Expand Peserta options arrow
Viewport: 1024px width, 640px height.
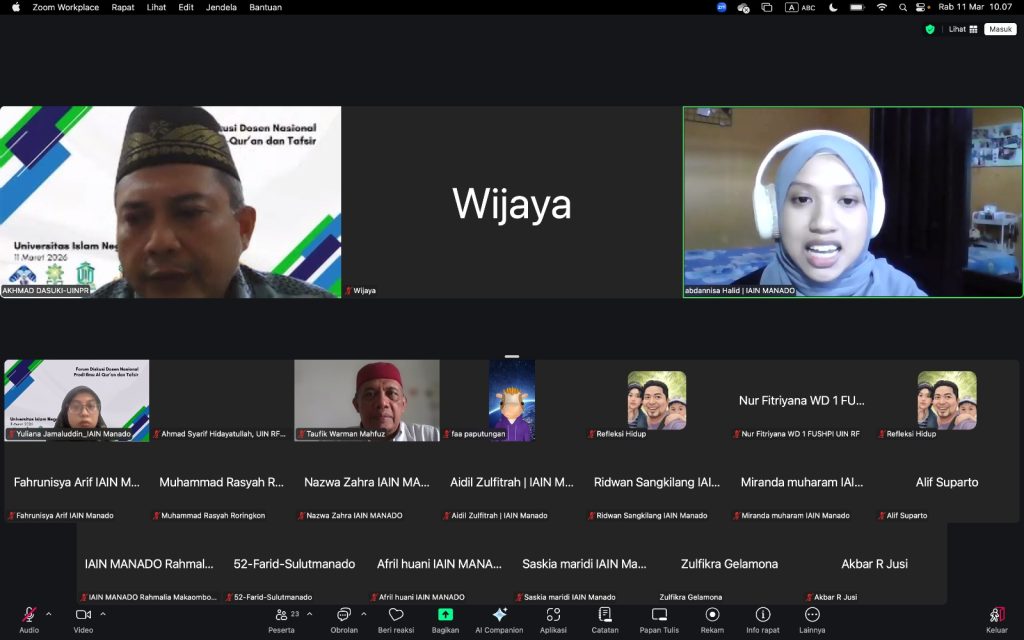(x=309, y=613)
